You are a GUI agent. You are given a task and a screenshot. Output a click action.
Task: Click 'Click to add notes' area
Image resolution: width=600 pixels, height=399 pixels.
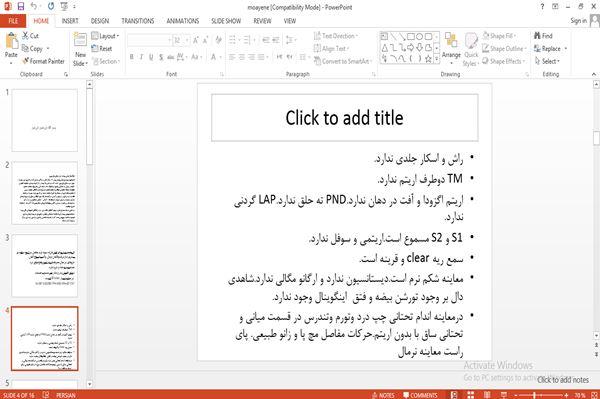(x=562, y=380)
